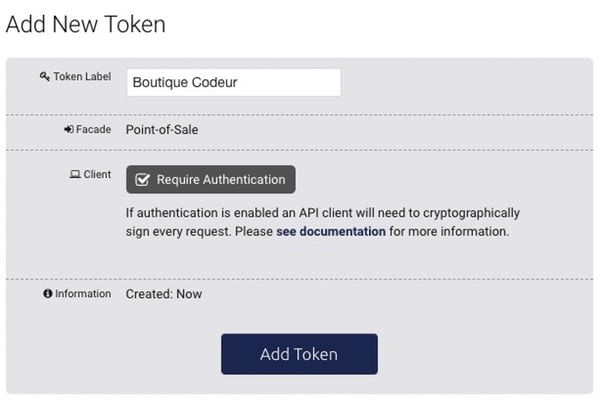Click the key icon beside Token Label
This screenshot has height=400, width=600.
tap(44, 77)
